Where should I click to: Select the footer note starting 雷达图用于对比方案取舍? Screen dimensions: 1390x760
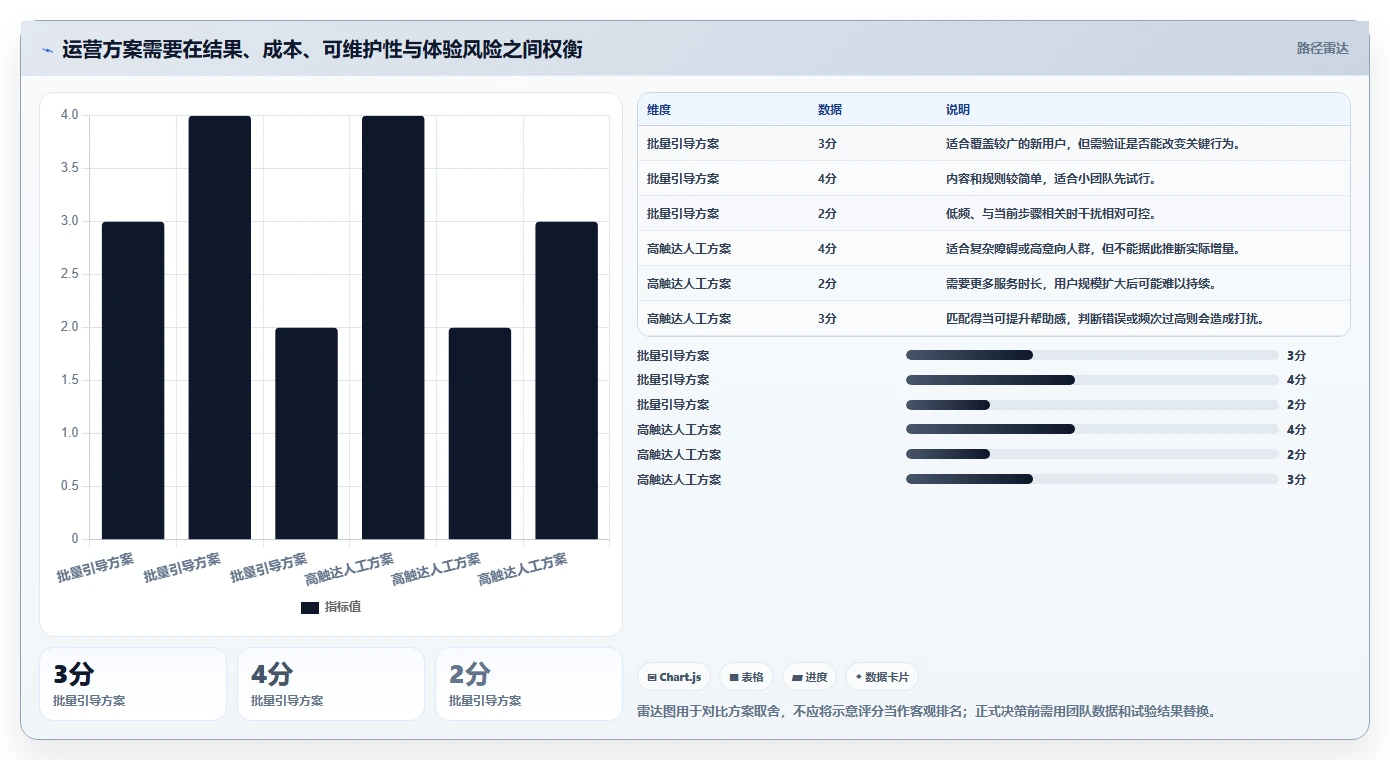click(927, 712)
